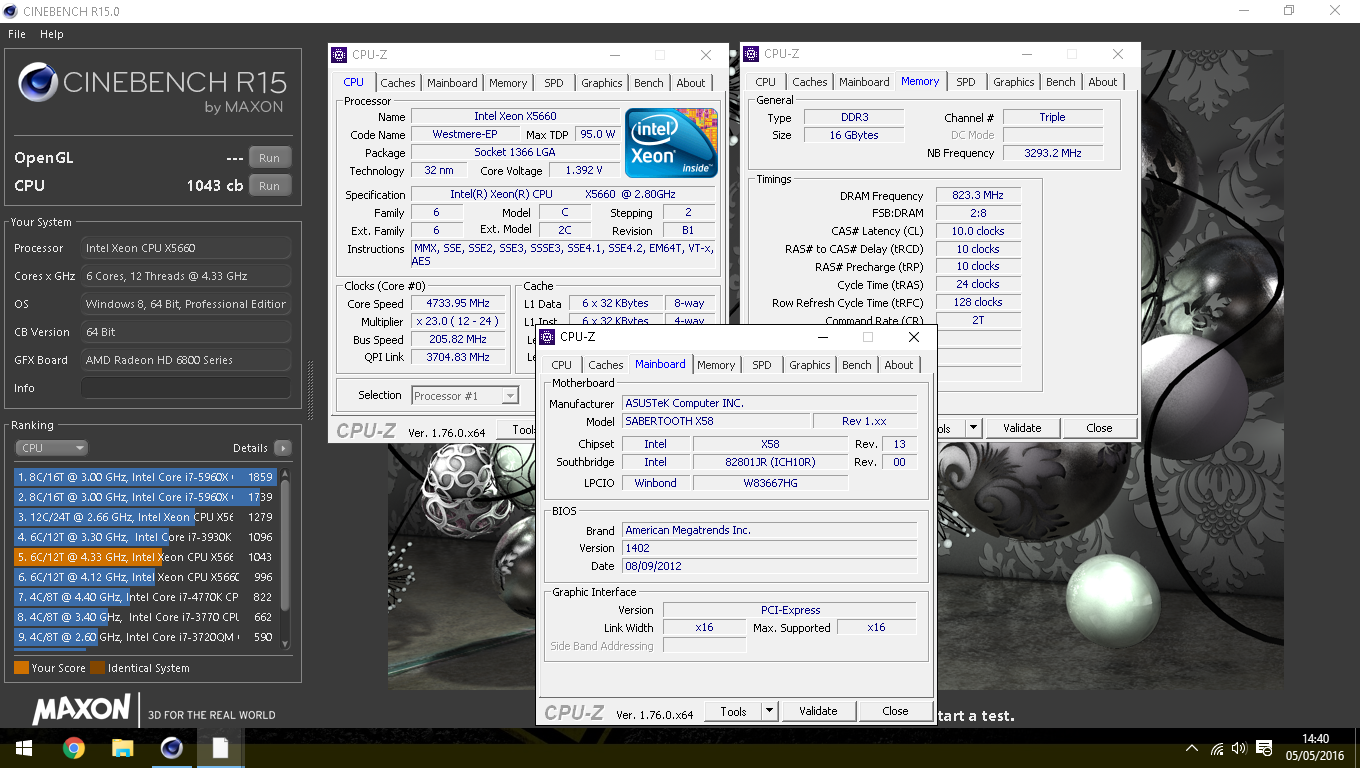Click Validate in the Memory window
This screenshot has width=1360, height=768.
pyautogui.click(x=1022, y=428)
